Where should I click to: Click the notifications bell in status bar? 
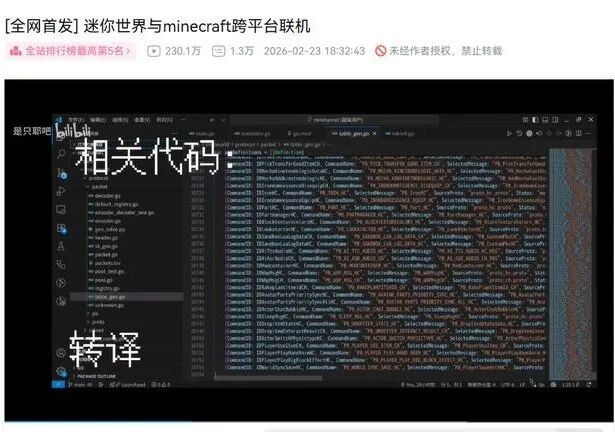(x=589, y=385)
